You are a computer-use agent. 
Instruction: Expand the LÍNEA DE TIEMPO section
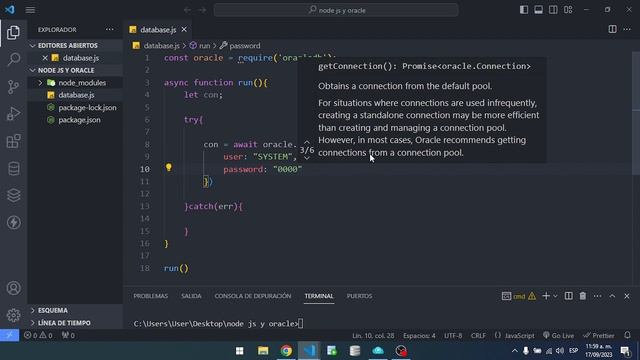[x=64, y=323]
